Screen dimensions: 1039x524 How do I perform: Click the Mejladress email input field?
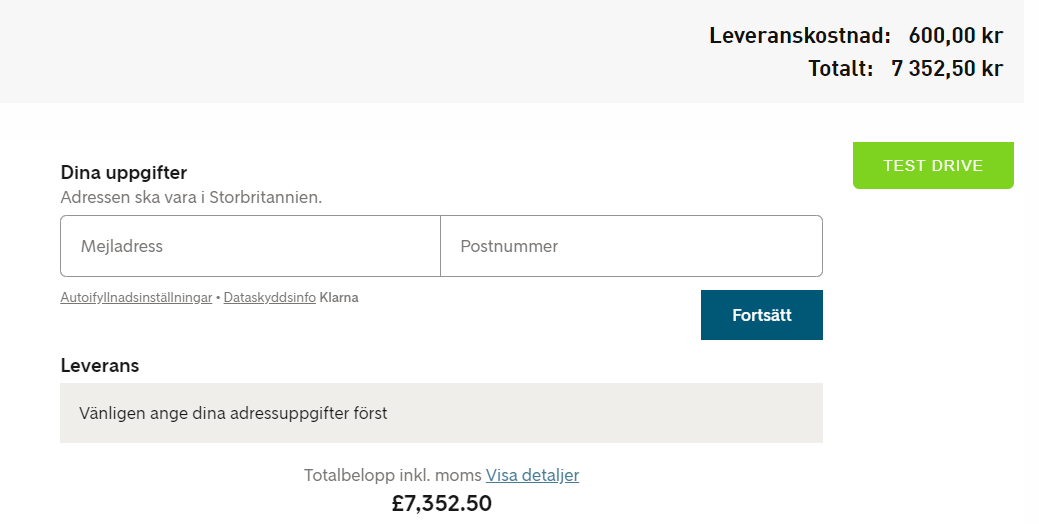(x=250, y=246)
